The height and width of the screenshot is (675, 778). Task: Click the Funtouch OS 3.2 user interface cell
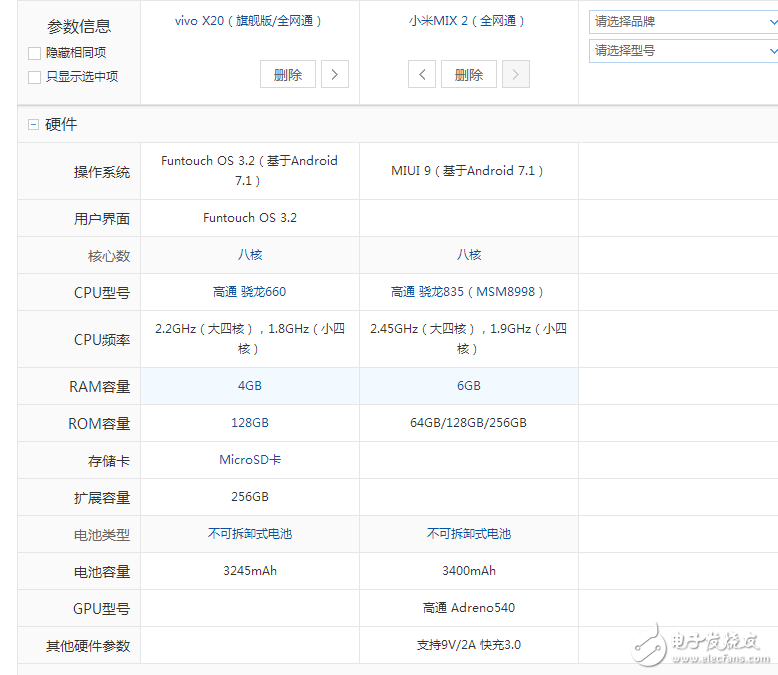pyautogui.click(x=250, y=218)
